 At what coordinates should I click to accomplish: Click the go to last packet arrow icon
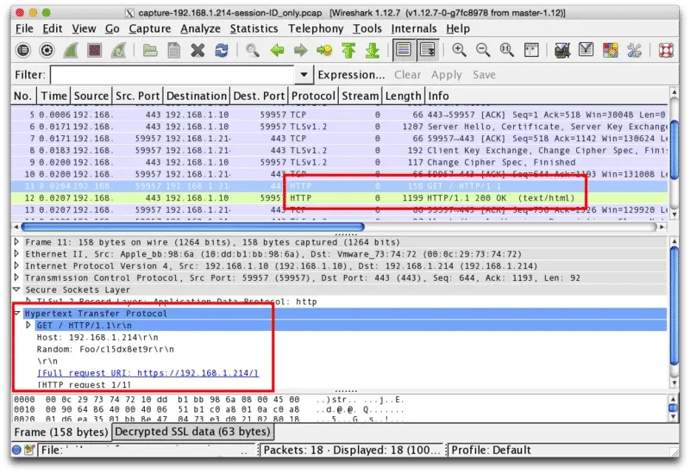click(x=371, y=50)
